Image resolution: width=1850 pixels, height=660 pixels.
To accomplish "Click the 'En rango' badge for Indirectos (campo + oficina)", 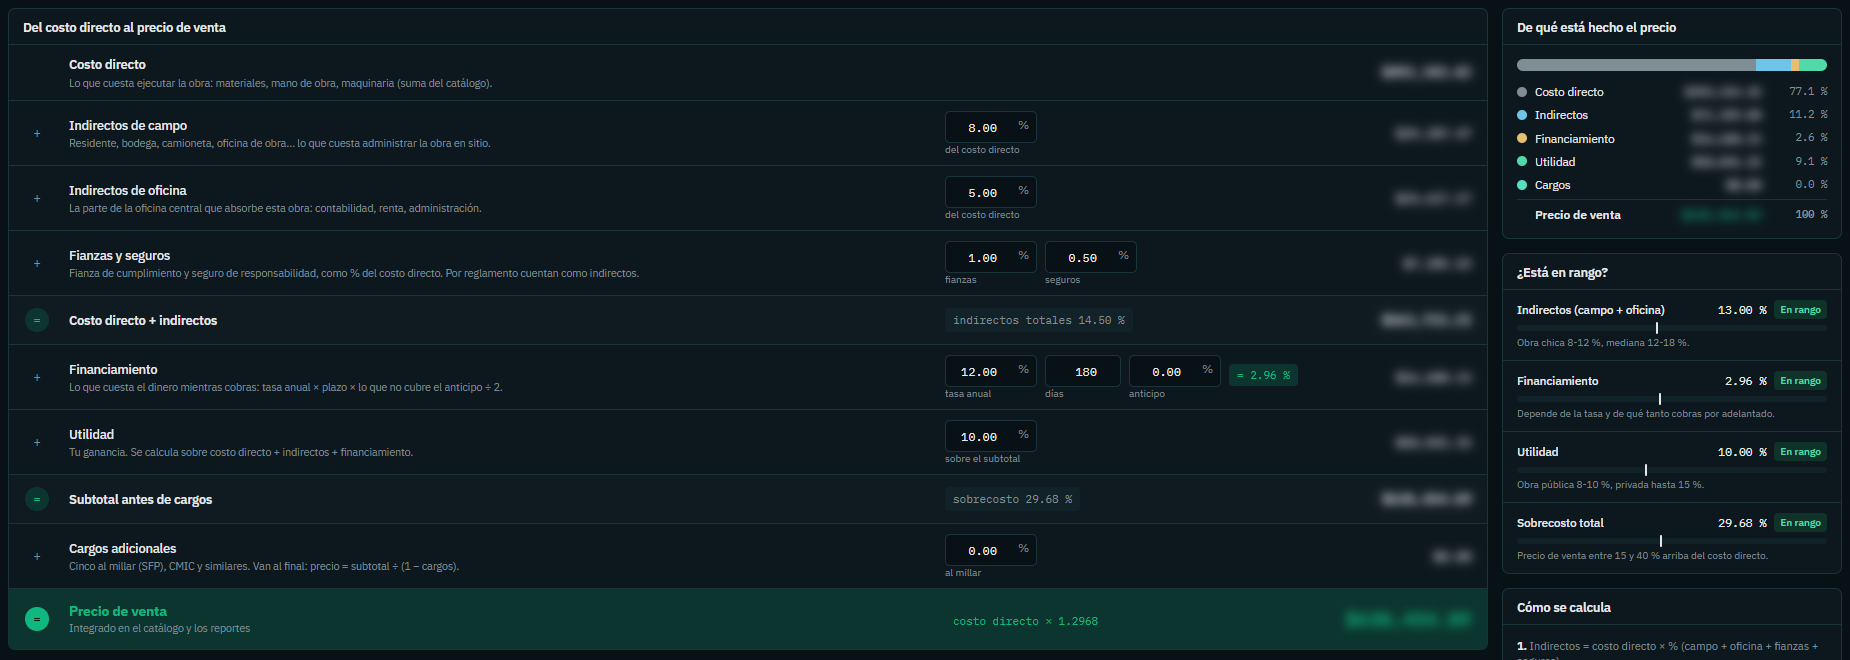I will coord(1800,310).
